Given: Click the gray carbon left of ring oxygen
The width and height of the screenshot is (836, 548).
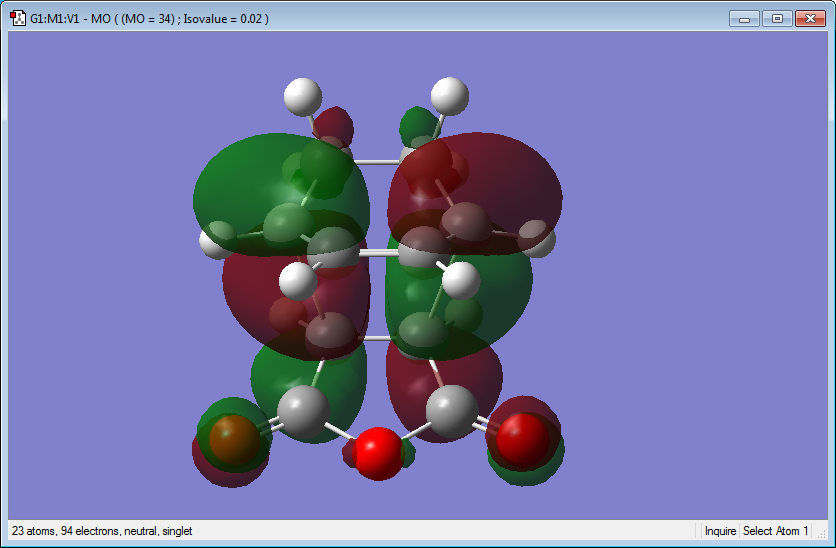Looking at the screenshot, I should [303, 412].
